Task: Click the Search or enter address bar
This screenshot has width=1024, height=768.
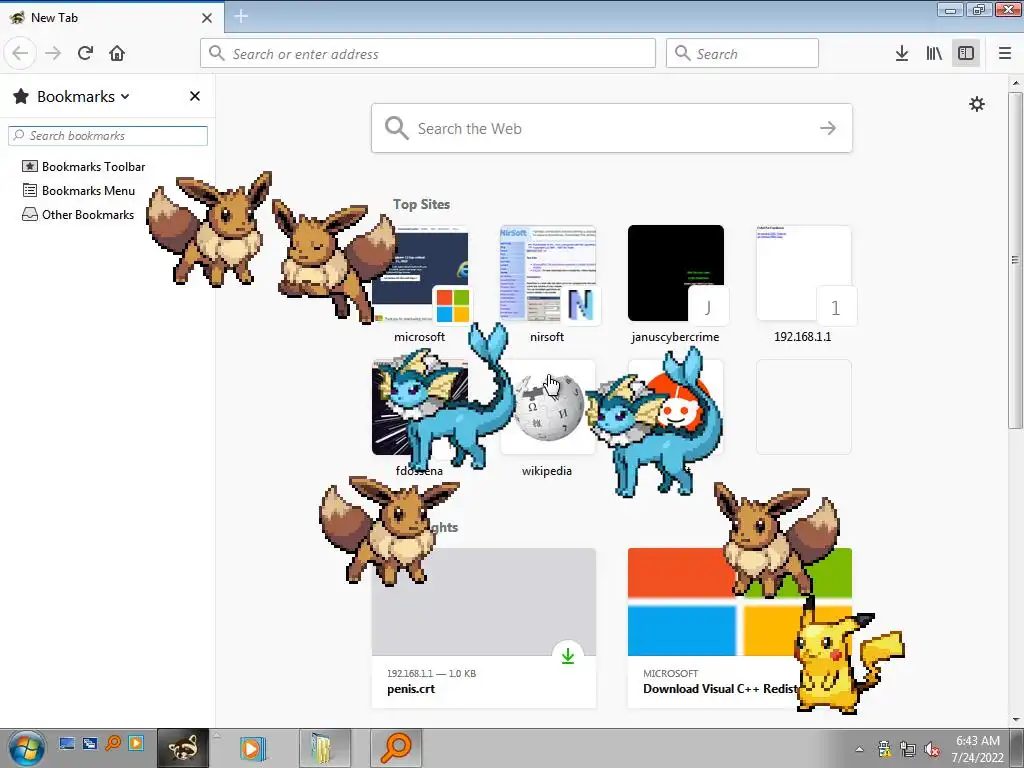Action: (428, 54)
